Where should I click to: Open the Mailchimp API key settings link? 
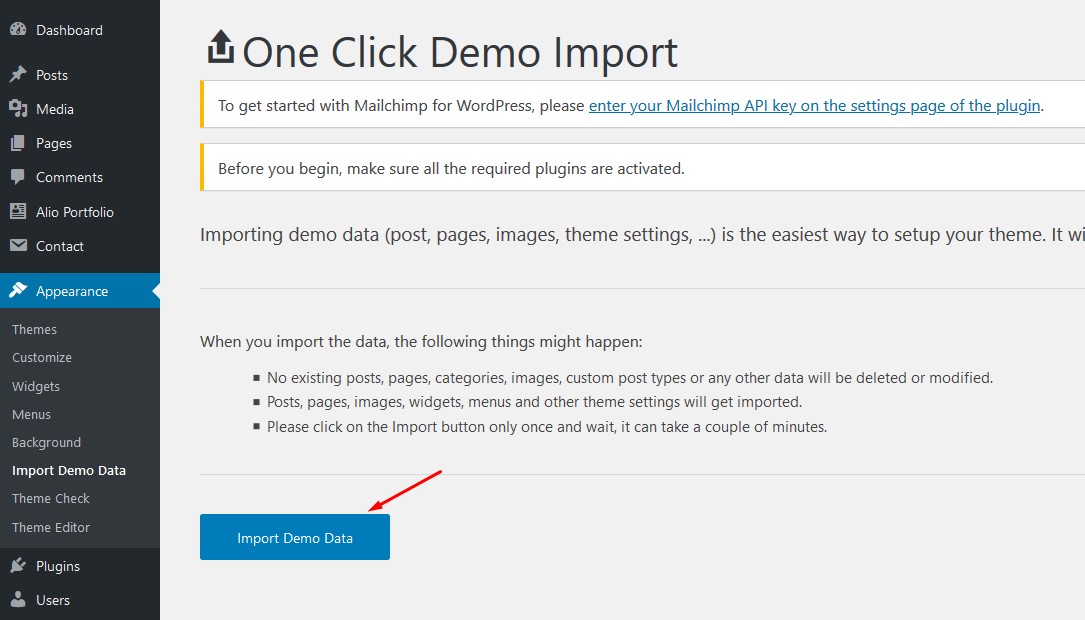click(814, 106)
